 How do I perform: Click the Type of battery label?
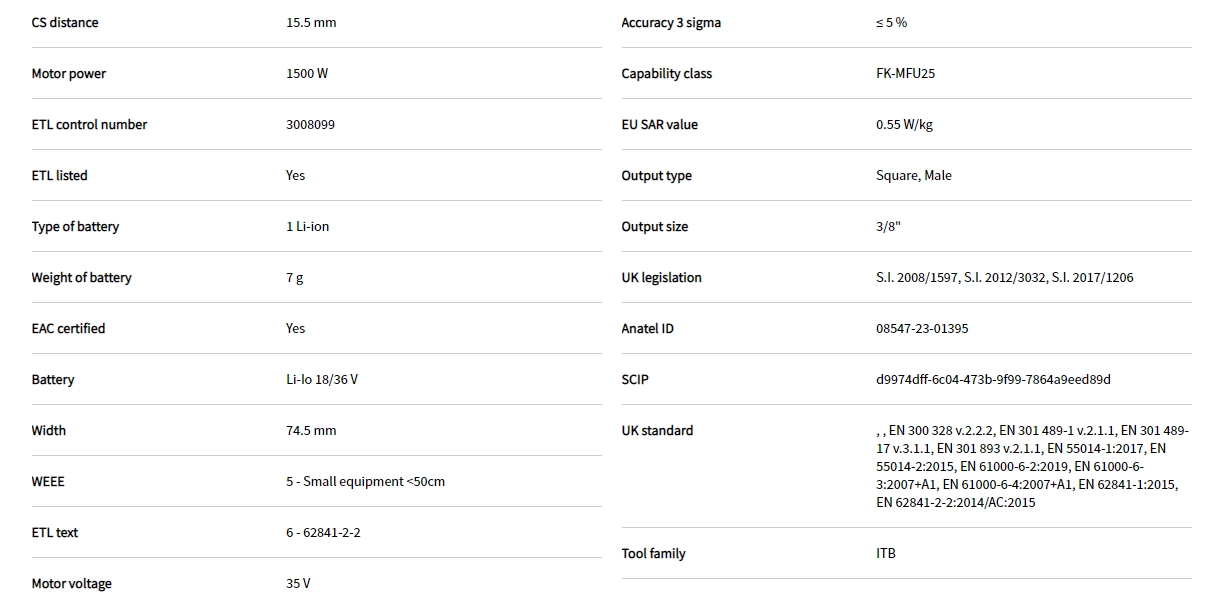click(x=75, y=227)
